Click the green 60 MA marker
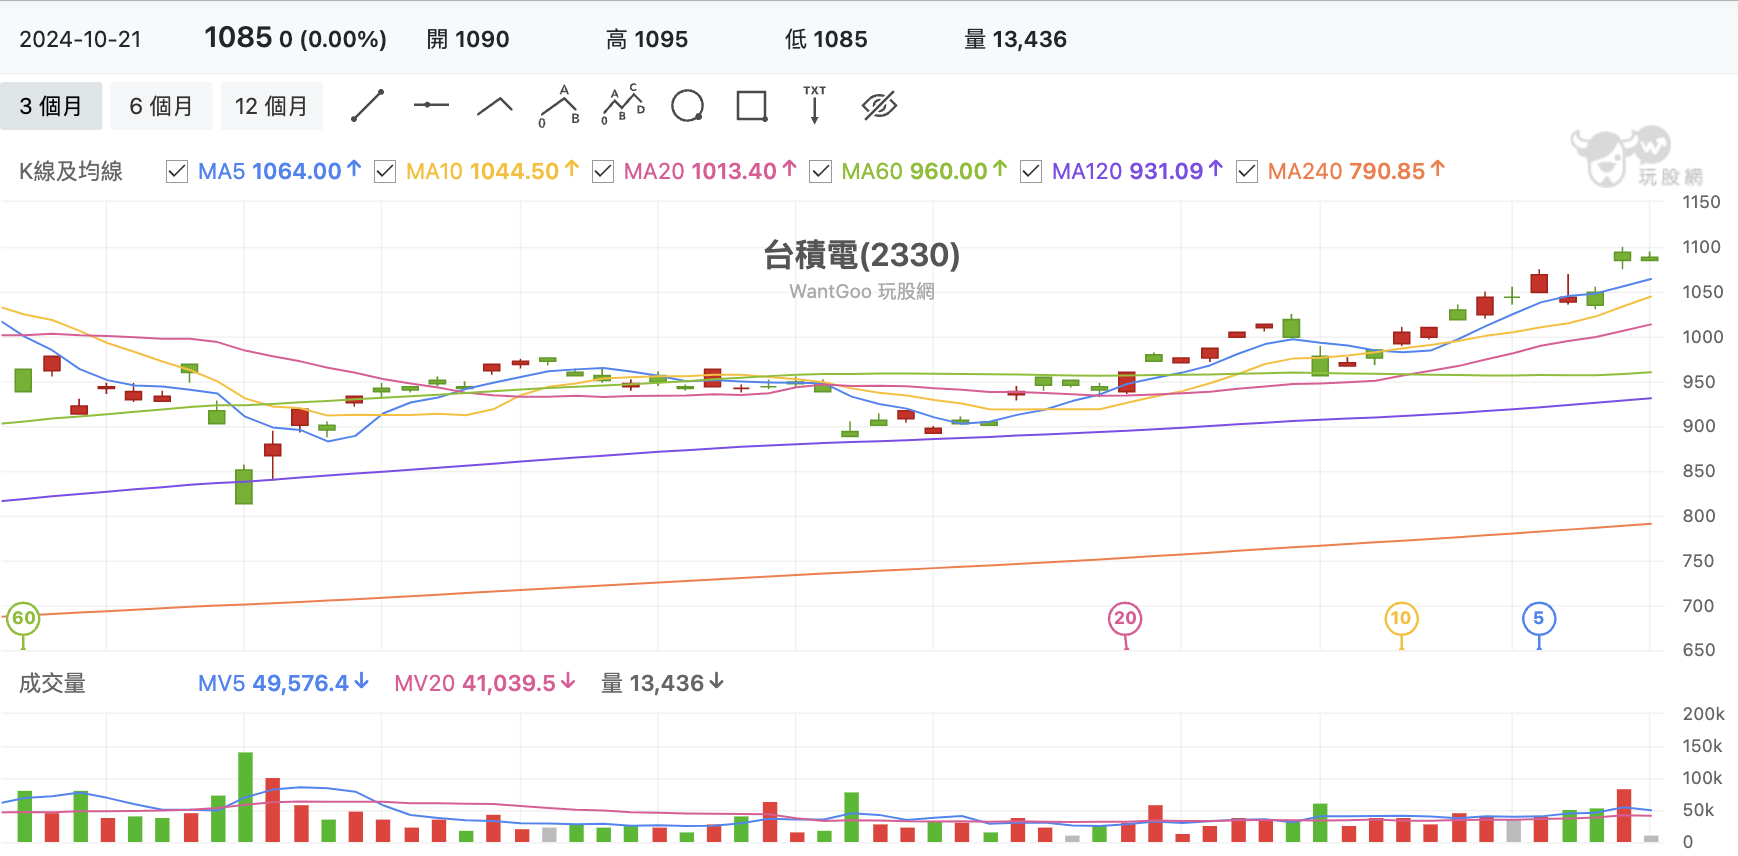Image resolution: width=1738 pixels, height=856 pixels. click(23, 618)
